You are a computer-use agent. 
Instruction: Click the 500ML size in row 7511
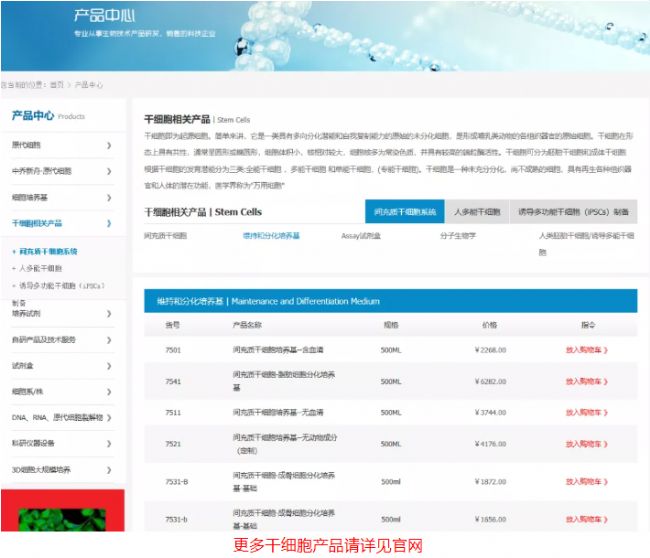(x=391, y=412)
